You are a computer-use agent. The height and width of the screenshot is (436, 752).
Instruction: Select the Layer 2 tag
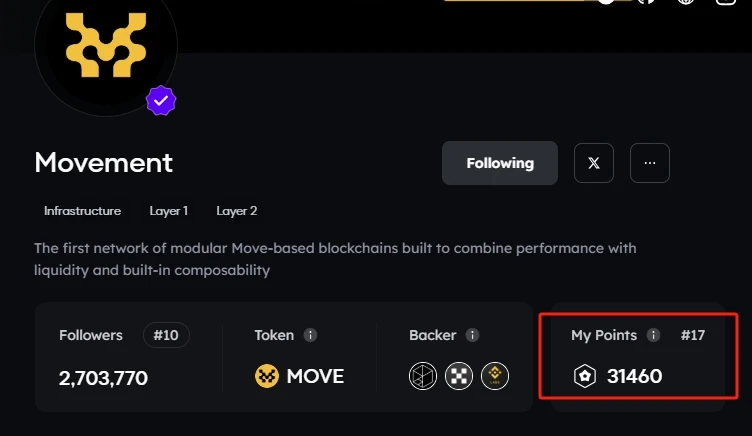point(237,211)
